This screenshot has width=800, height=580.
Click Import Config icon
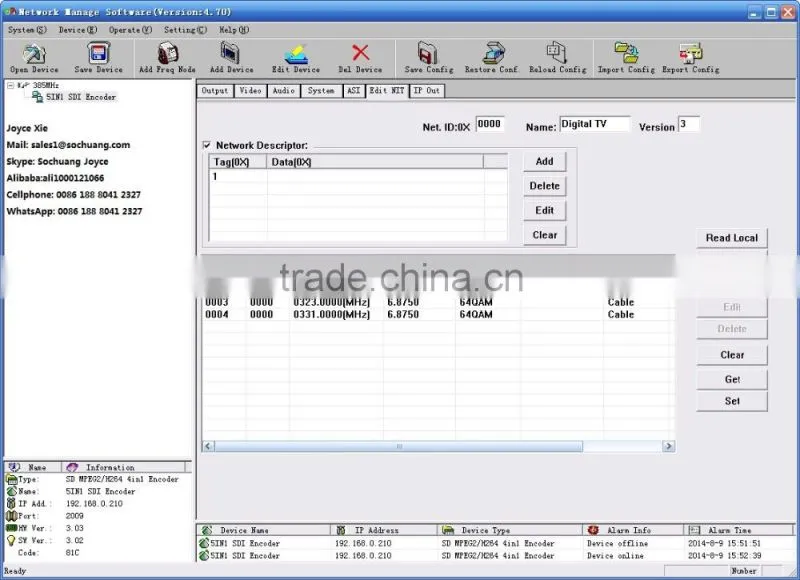pos(626,53)
